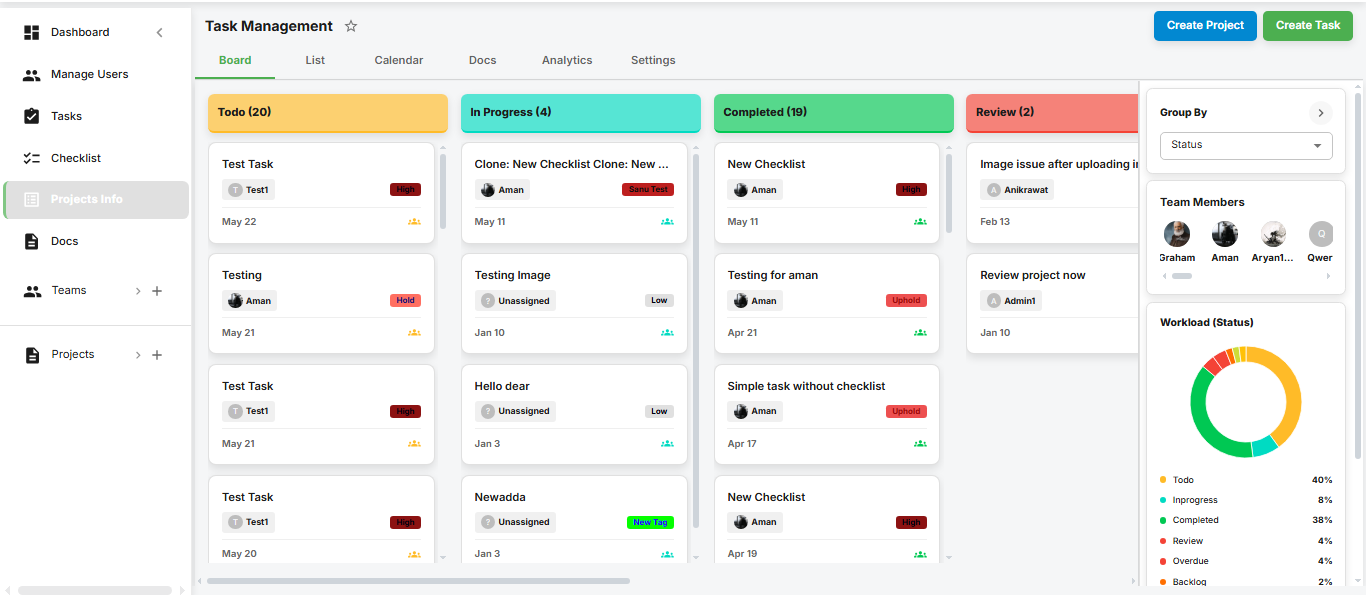
Task: Add a new team with plus icon
Action: click(157, 291)
